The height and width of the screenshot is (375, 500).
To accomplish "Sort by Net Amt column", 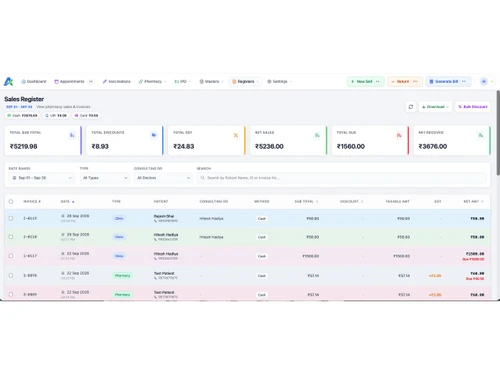I will [x=473, y=202].
